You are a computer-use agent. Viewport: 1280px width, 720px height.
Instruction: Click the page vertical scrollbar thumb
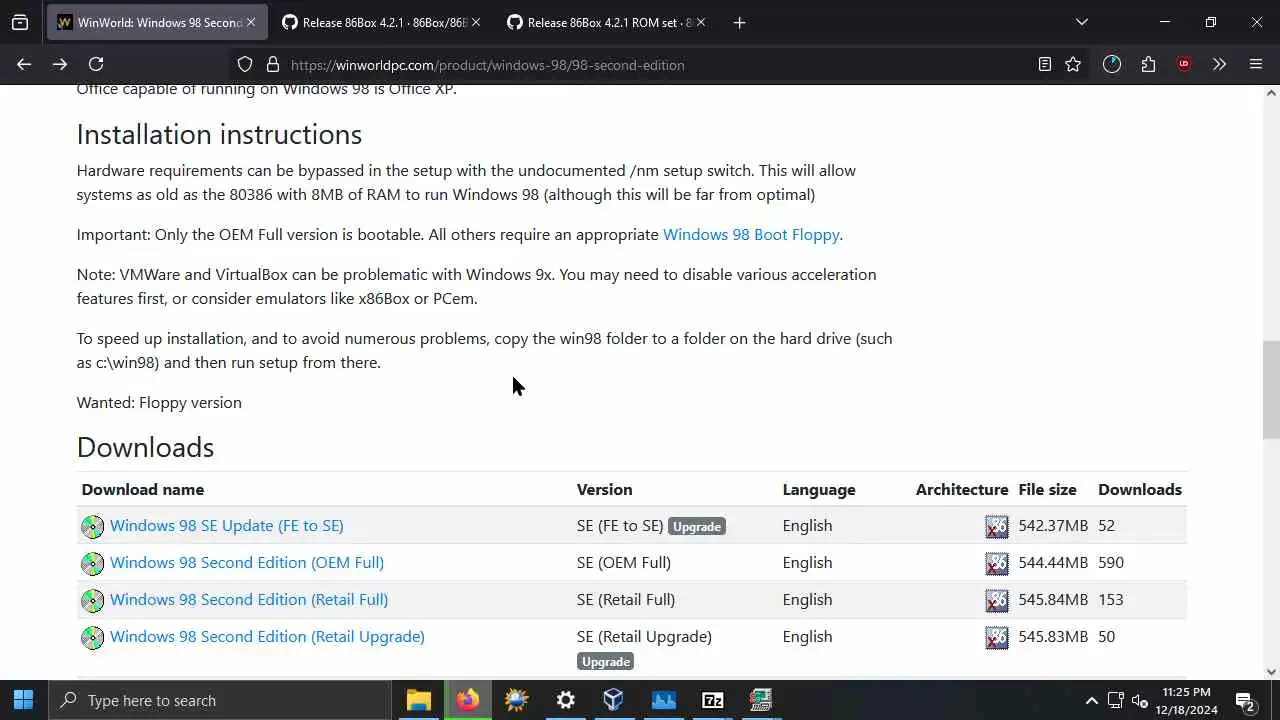click(x=1271, y=390)
